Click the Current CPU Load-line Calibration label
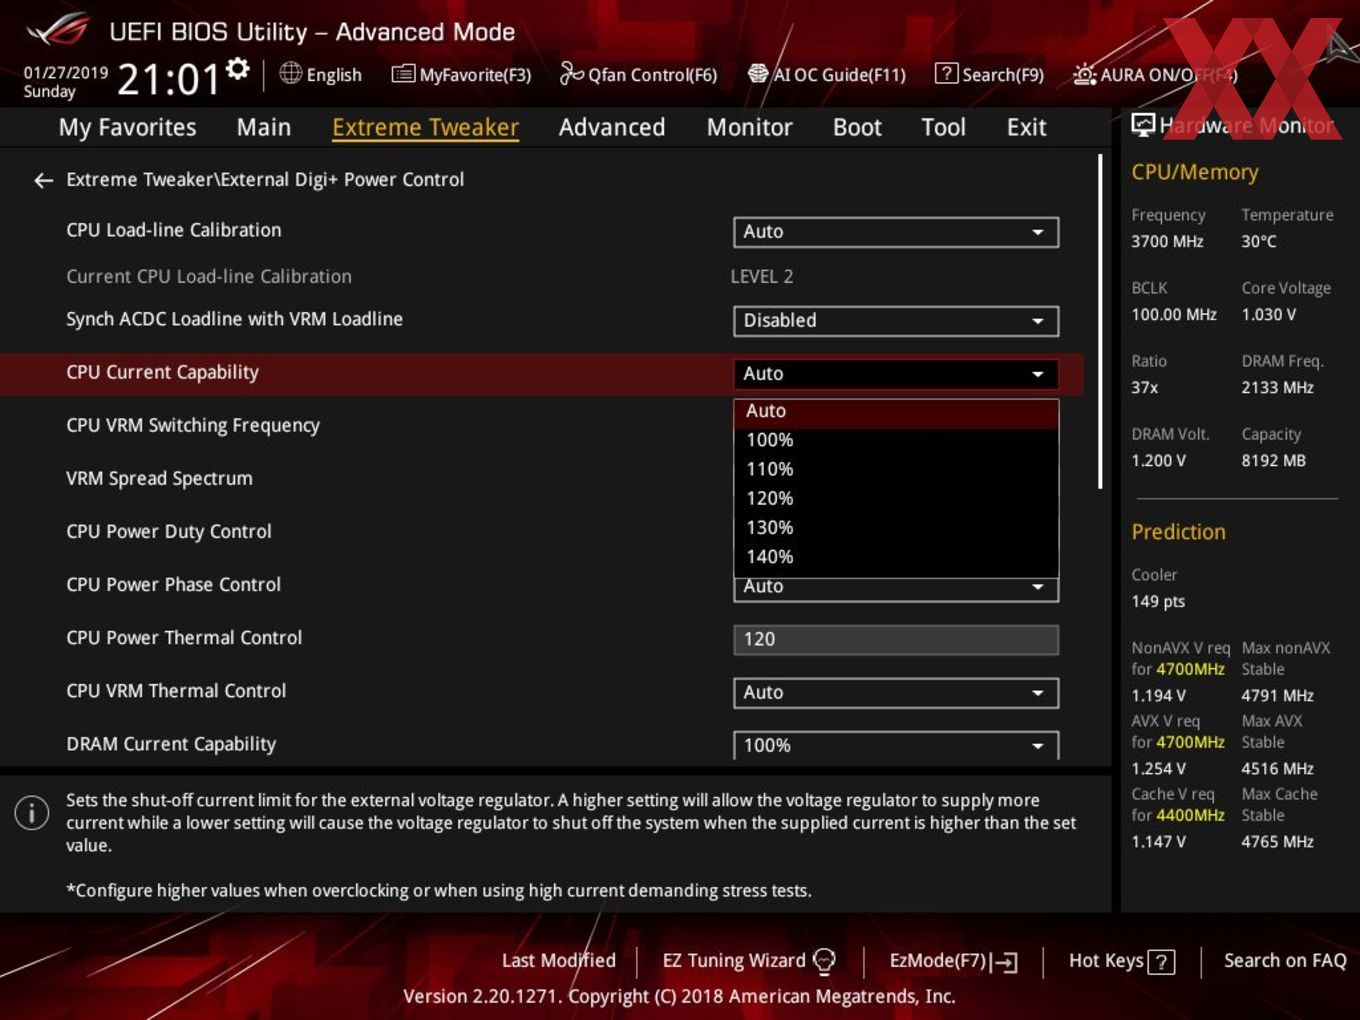 [209, 277]
